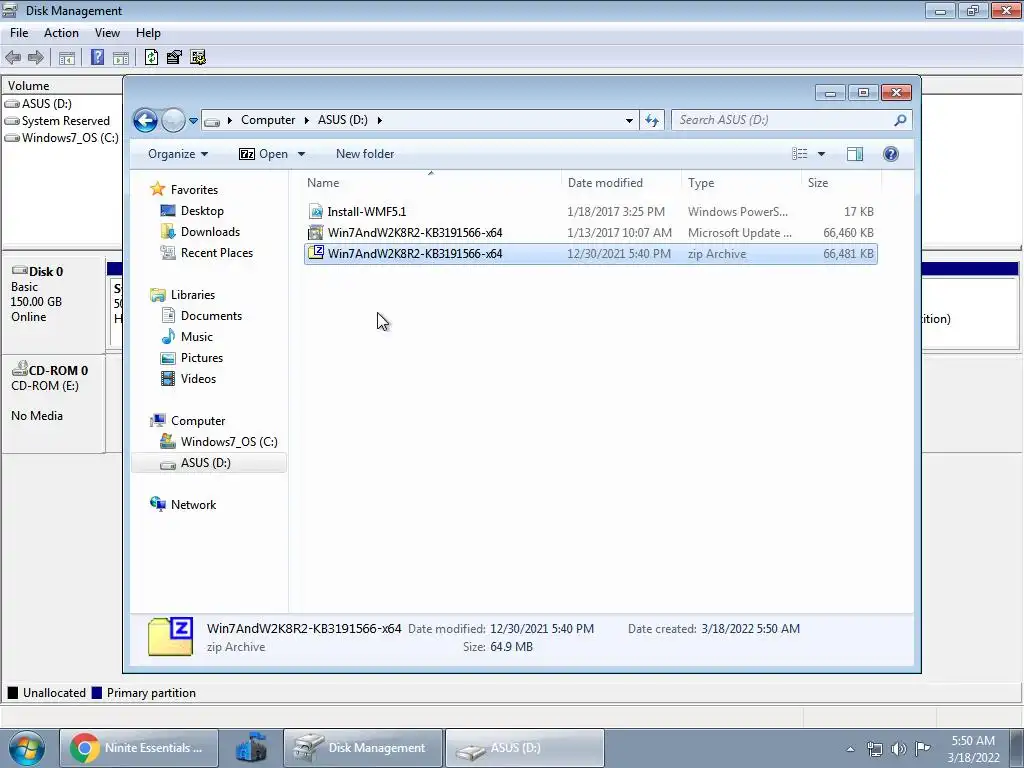The width and height of the screenshot is (1024, 768).
Task: Select Windows7_OS (C:) volume in Disk Management
Action: point(70,138)
